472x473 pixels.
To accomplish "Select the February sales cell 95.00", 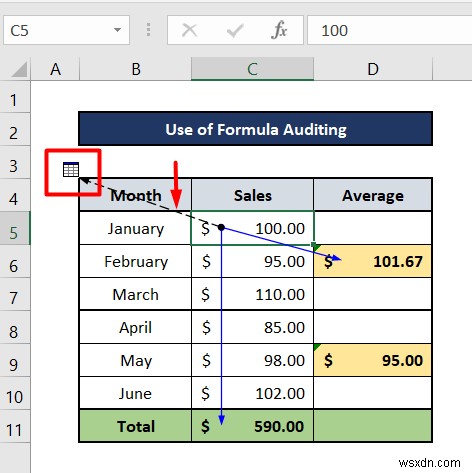I will [x=252, y=261].
